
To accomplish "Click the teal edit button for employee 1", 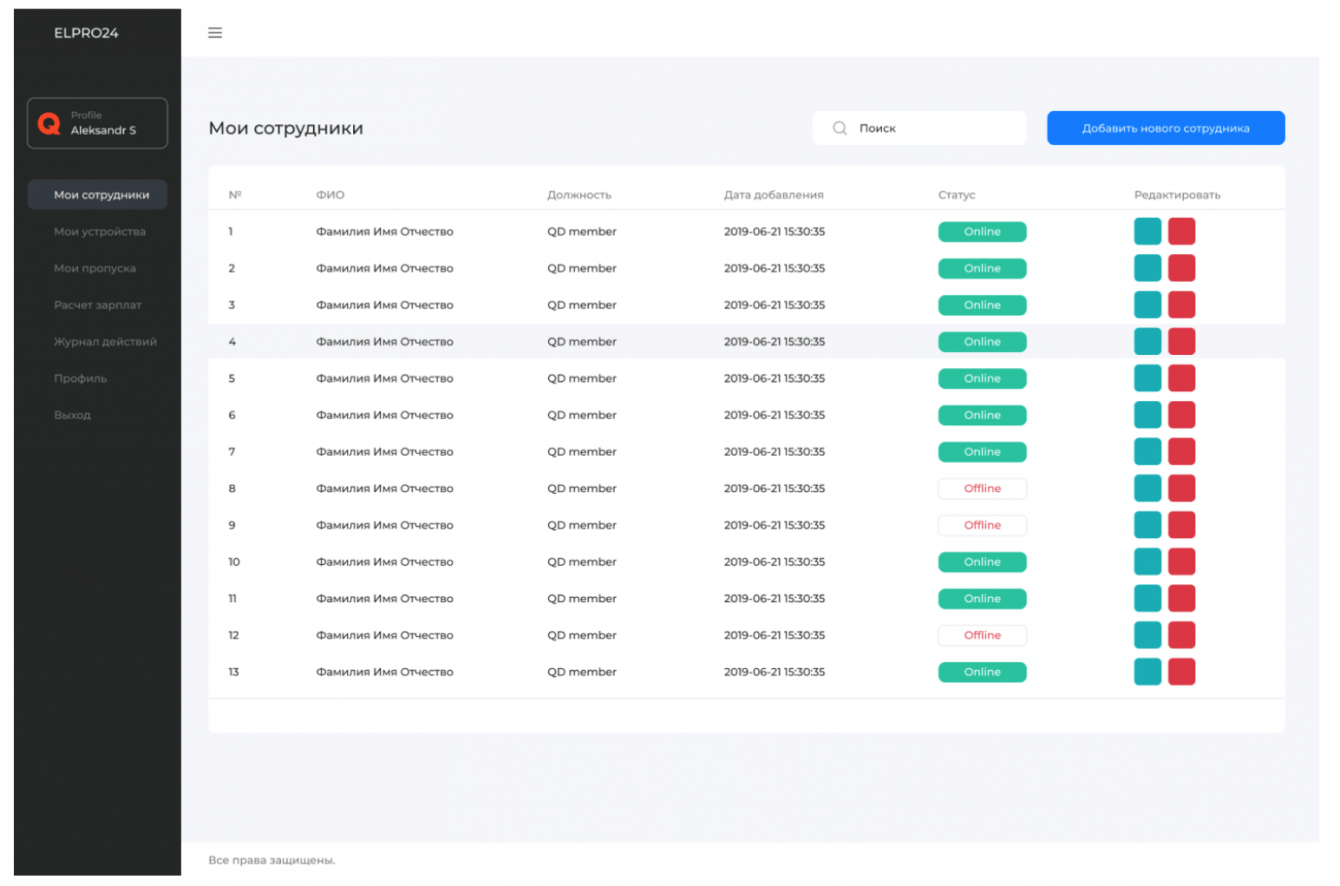I will tap(1147, 231).
